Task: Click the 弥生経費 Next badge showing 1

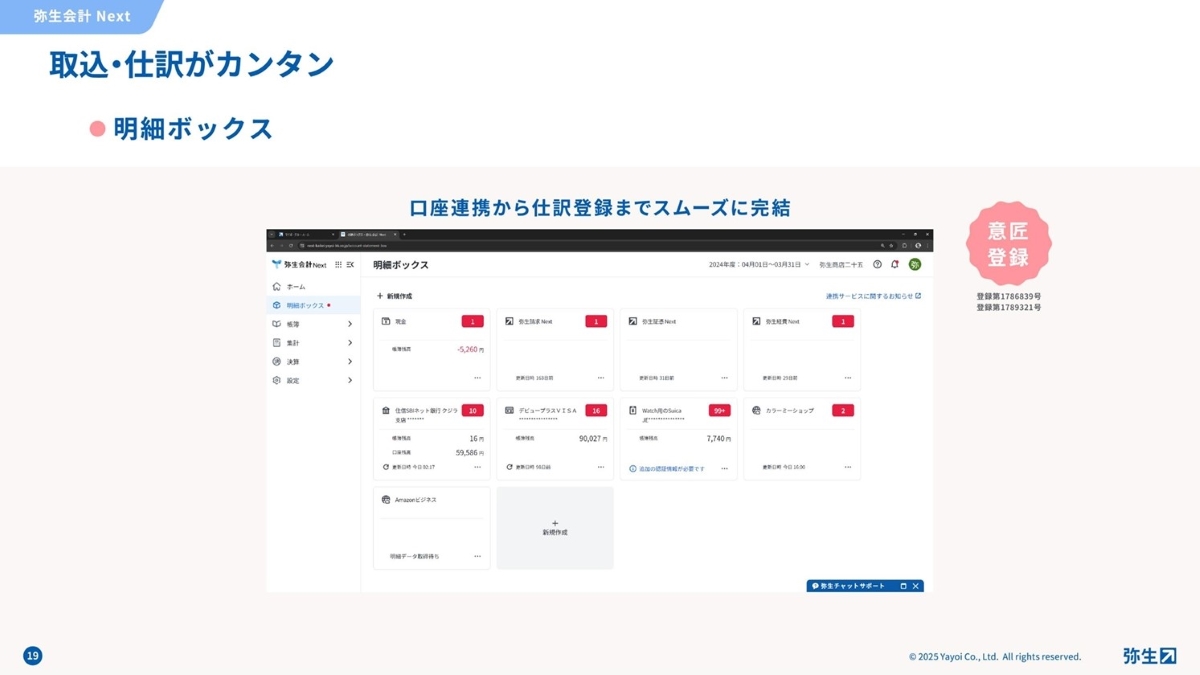Action: [843, 321]
